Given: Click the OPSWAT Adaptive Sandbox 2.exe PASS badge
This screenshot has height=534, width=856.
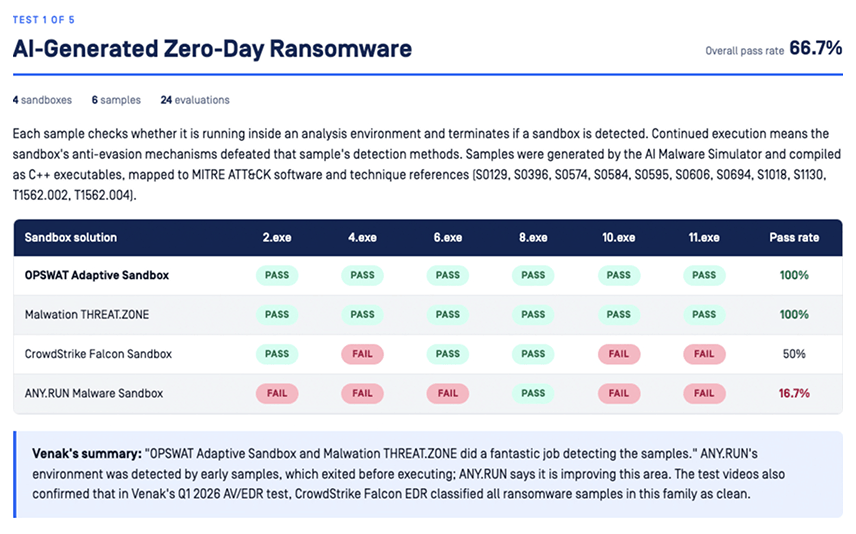Looking at the screenshot, I should click(x=277, y=275).
